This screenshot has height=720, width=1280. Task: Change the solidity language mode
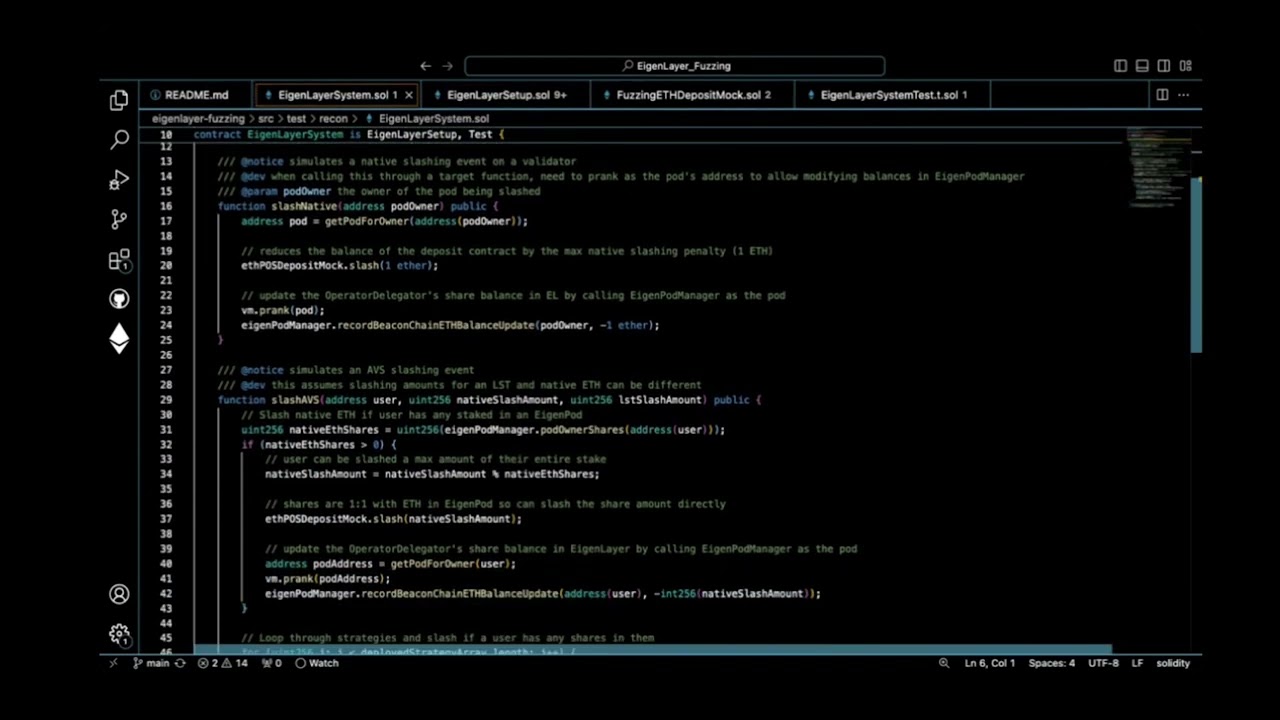click(x=1173, y=663)
